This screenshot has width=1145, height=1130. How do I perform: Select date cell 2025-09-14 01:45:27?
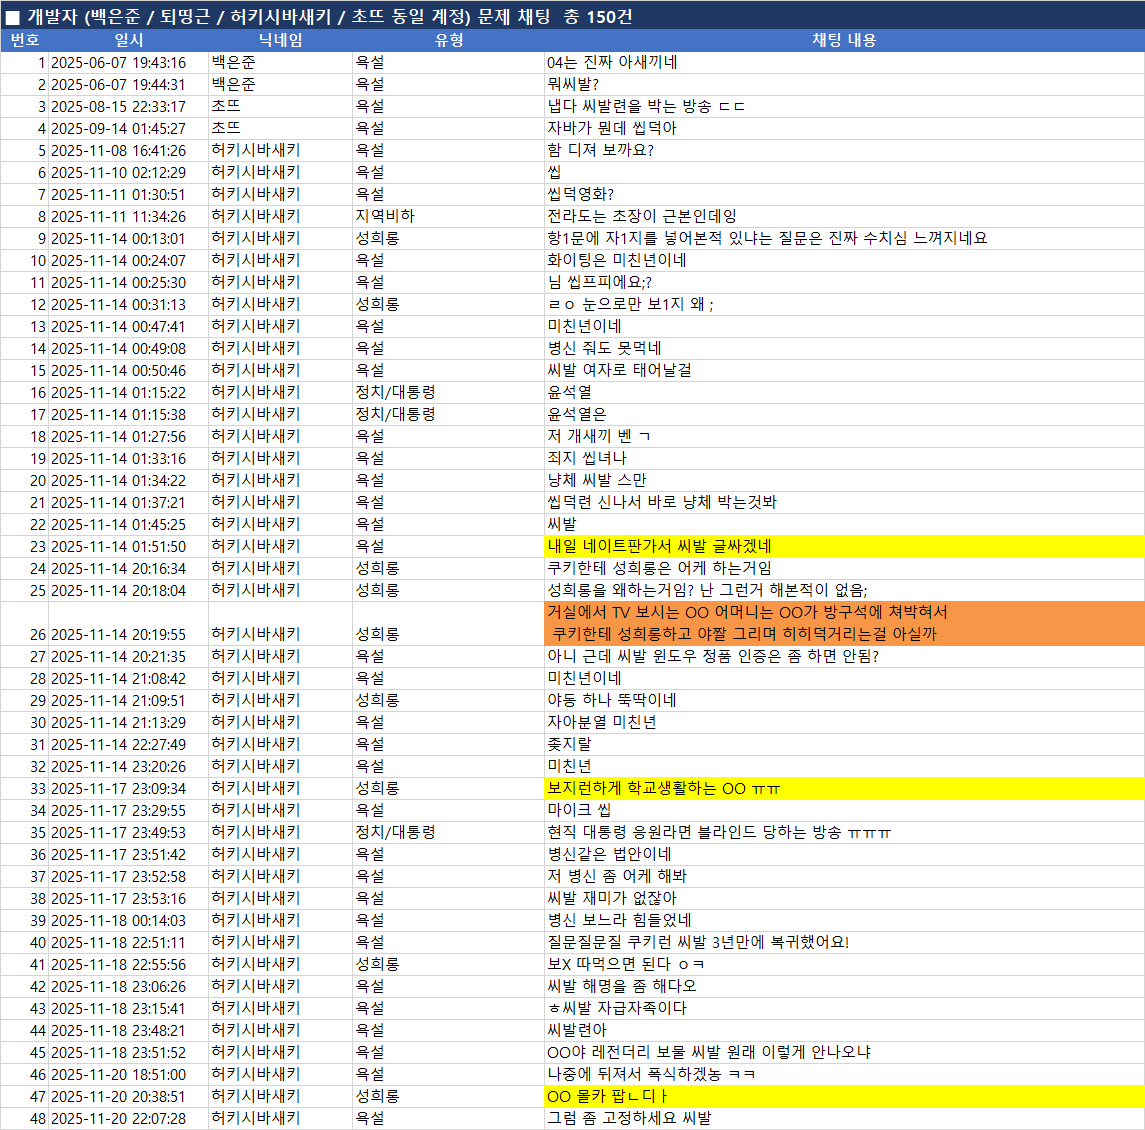point(129,129)
